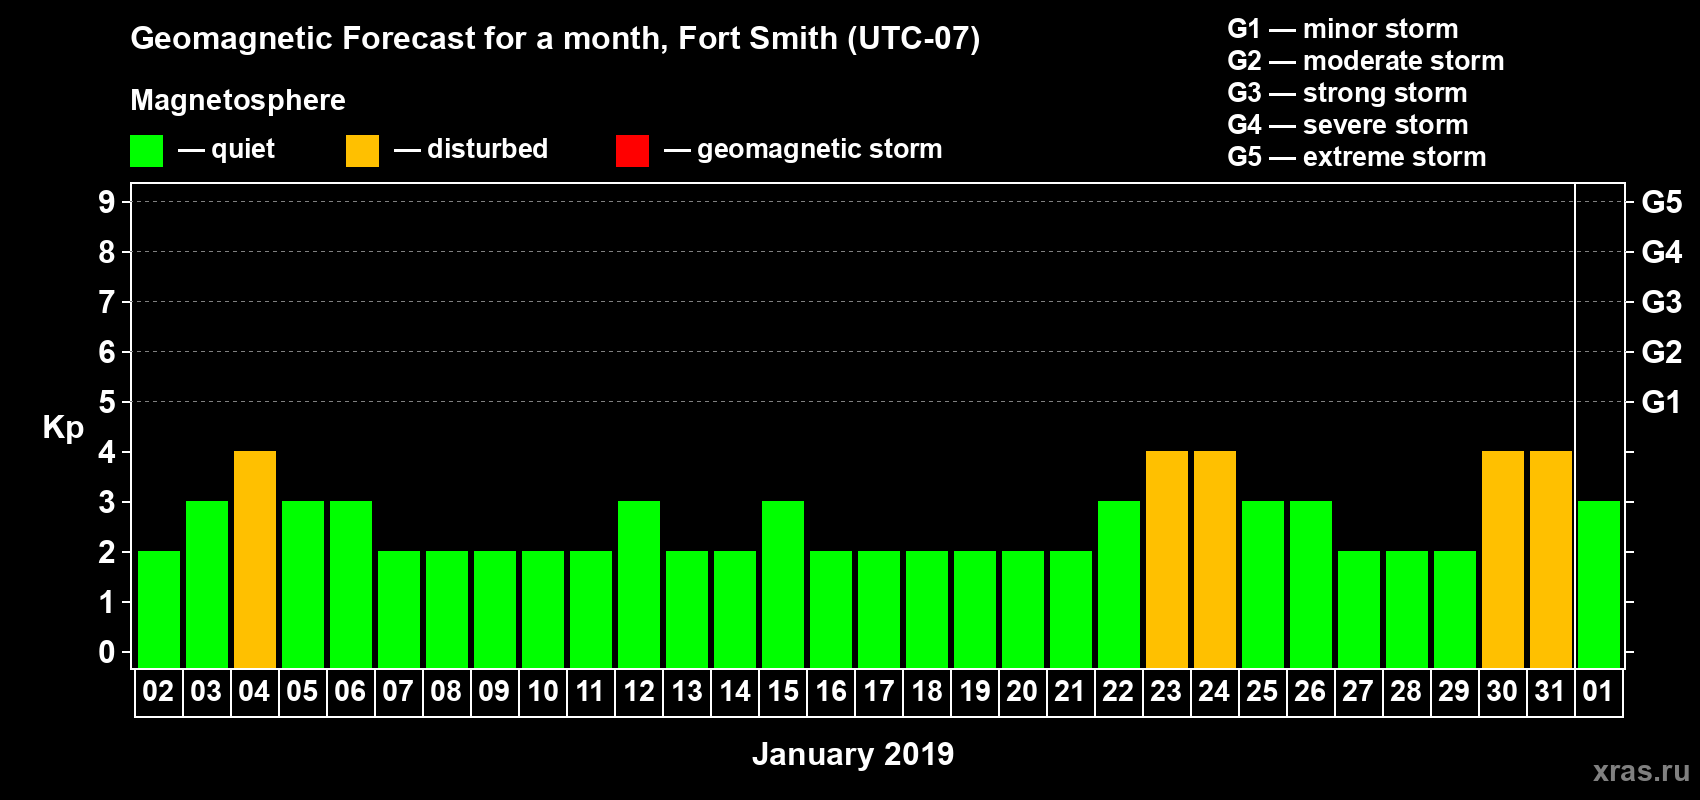Click the '— geomagnetic storm' legend label

pos(803,150)
